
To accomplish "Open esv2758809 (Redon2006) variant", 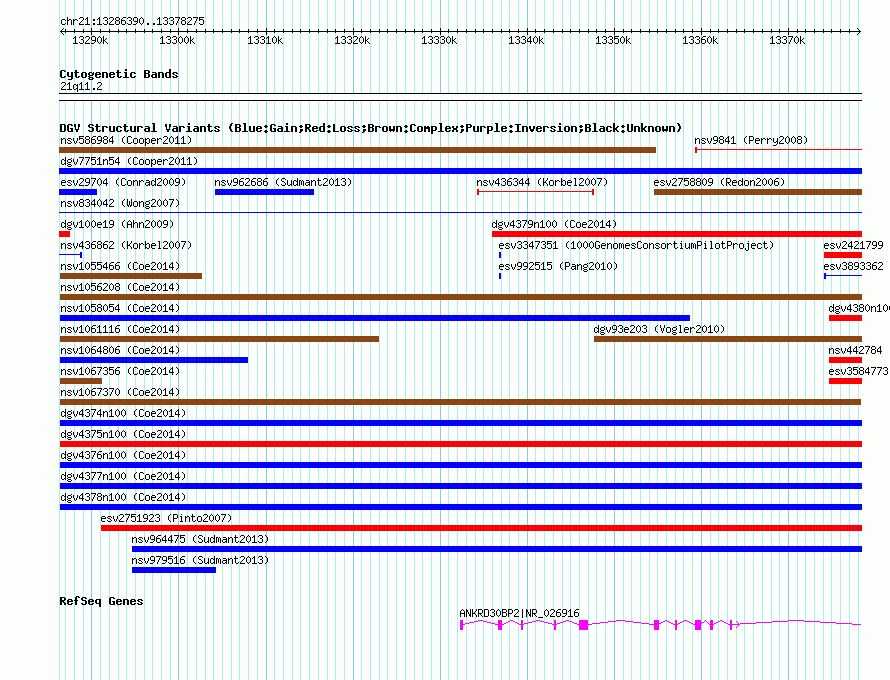I will (x=719, y=182).
